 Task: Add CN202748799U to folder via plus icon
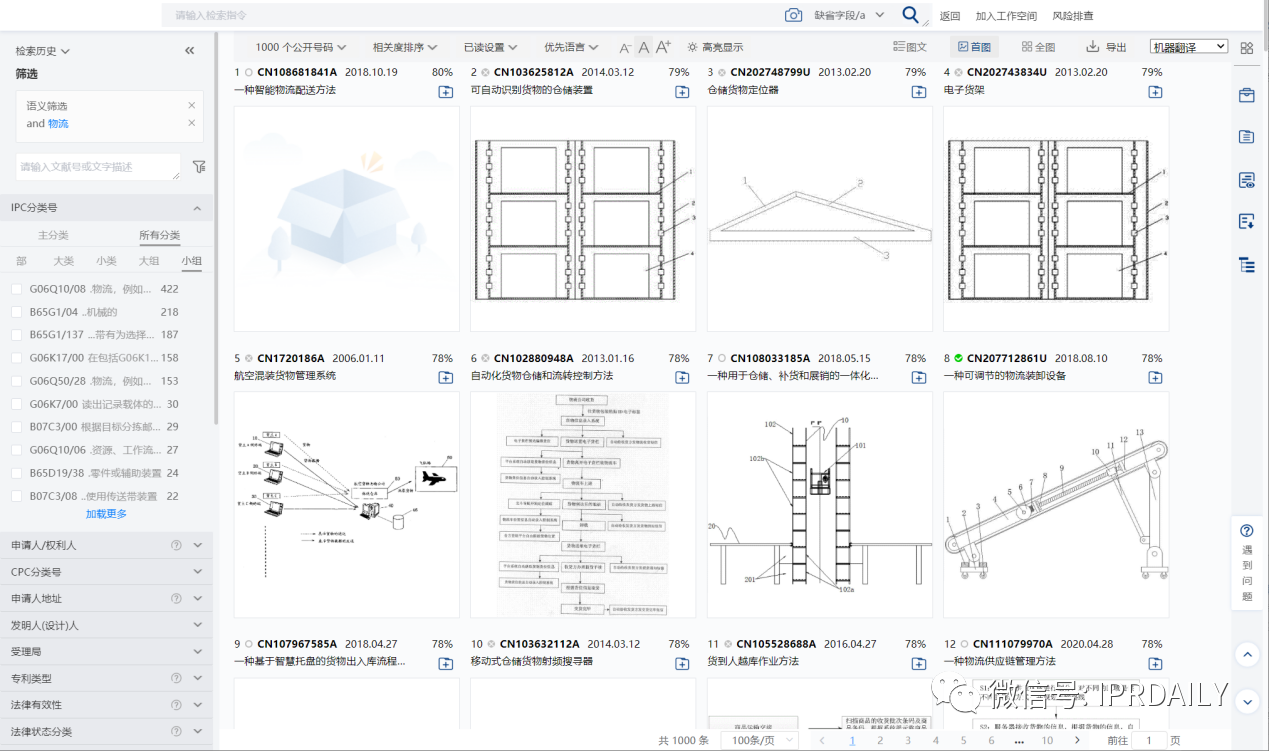coord(919,92)
